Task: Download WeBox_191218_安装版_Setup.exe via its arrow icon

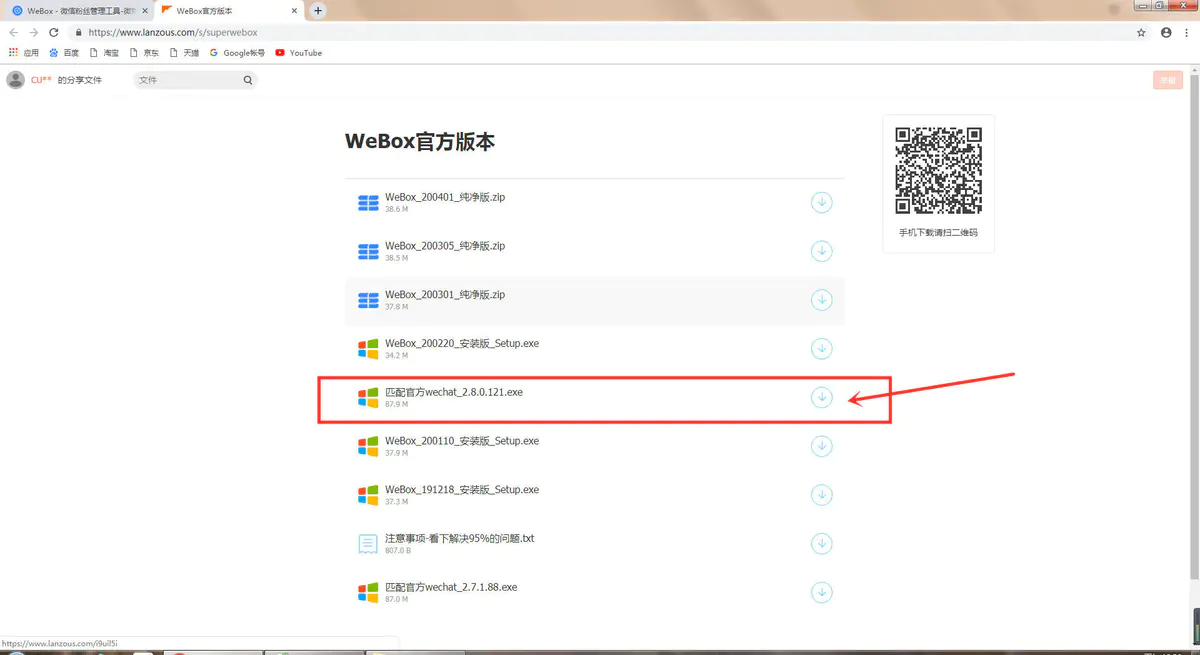Action: tap(821, 495)
